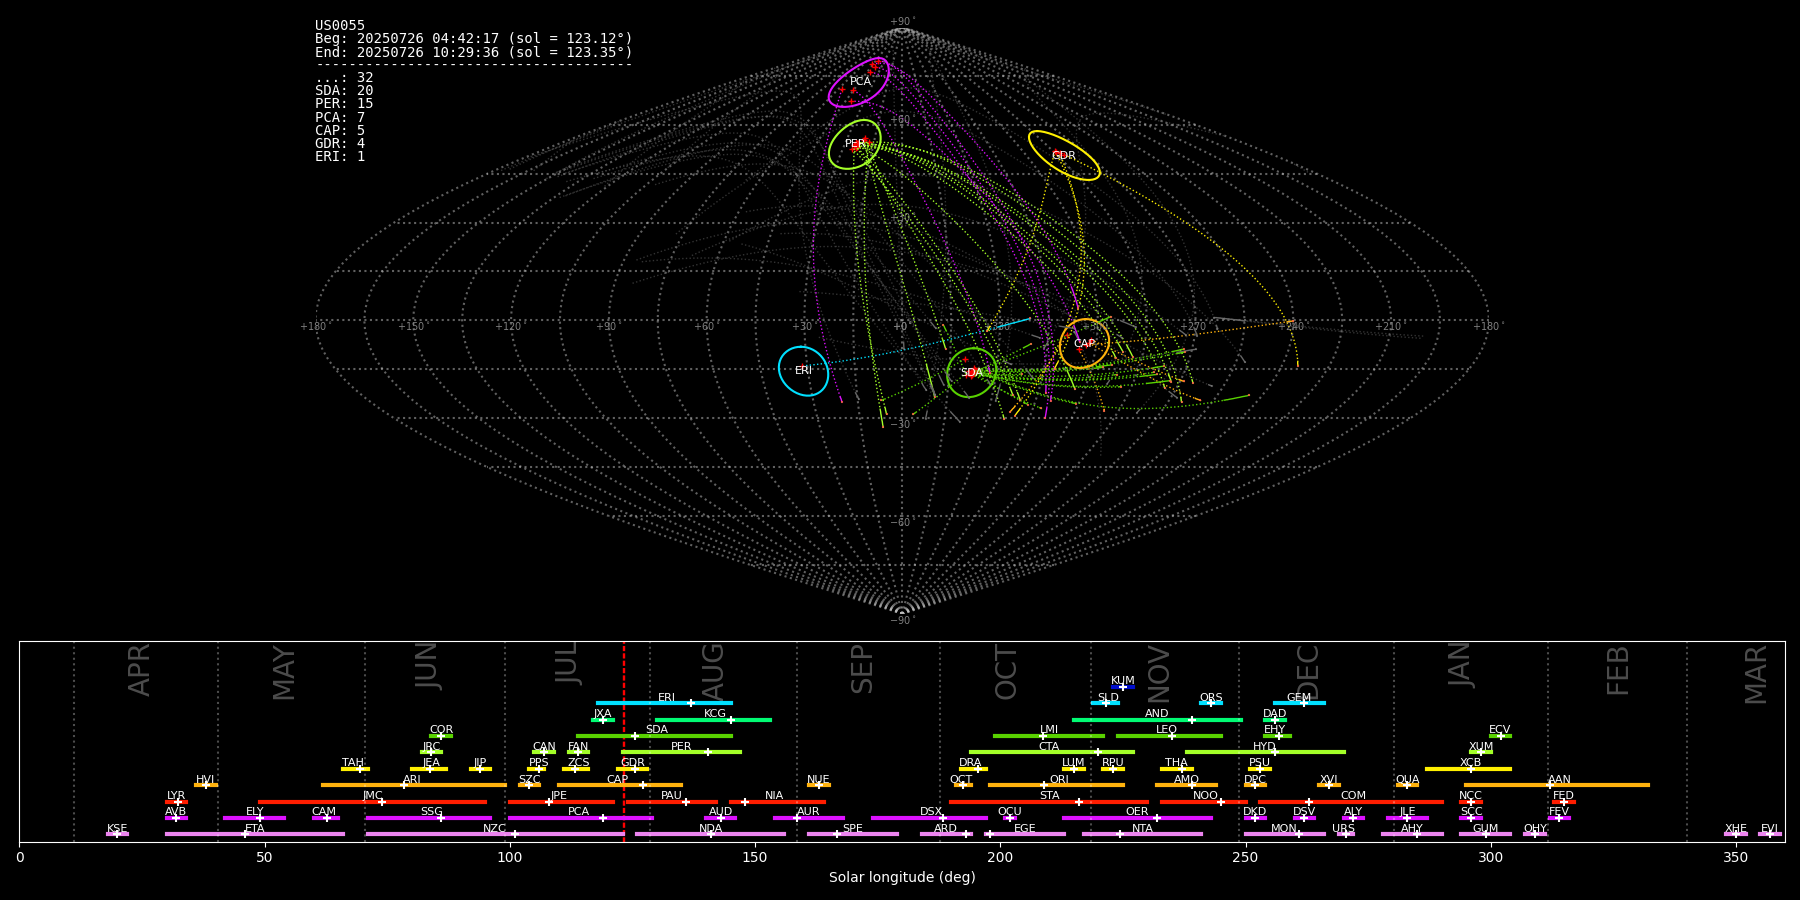The height and width of the screenshot is (900, 1800).
Task: Click the legend entry 'CAP: 5'
Action: pyautogui.click(x=340, y=131)
